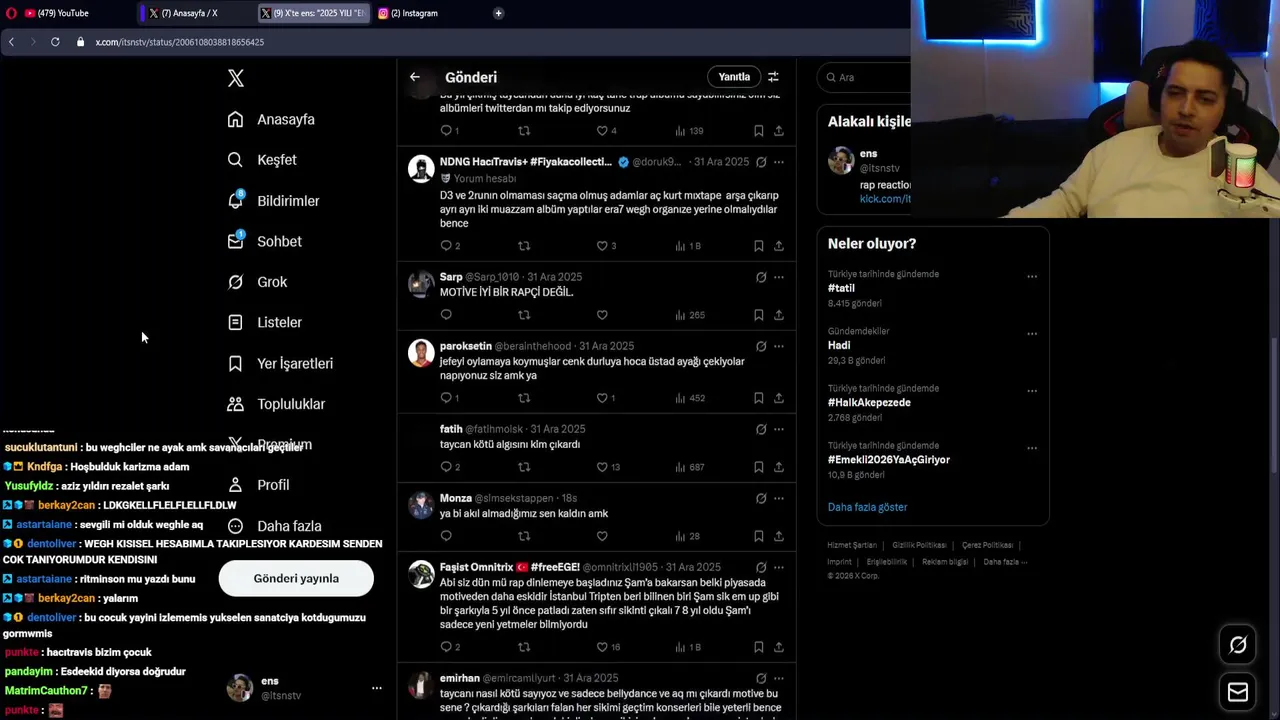
Task: Bookmark the fatih post
Action: (x=759, y=467)
